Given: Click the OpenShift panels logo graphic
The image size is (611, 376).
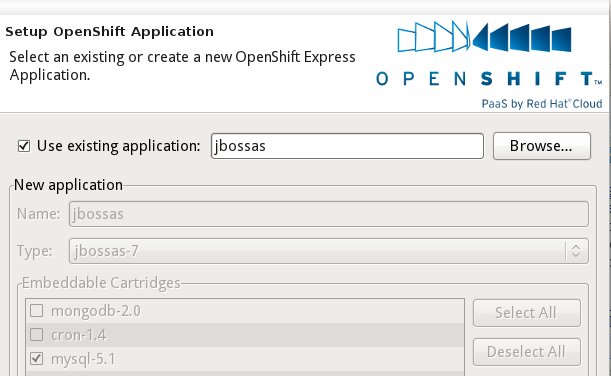Looking at the screenshot, I should [484, 37].
